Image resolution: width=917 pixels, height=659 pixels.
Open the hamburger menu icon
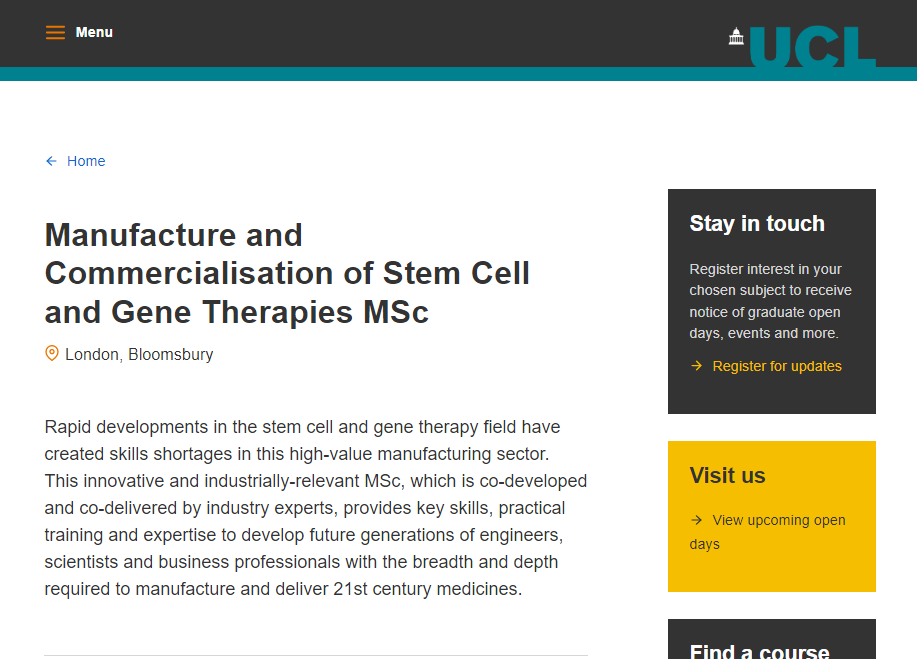click(x=55, y=33)
